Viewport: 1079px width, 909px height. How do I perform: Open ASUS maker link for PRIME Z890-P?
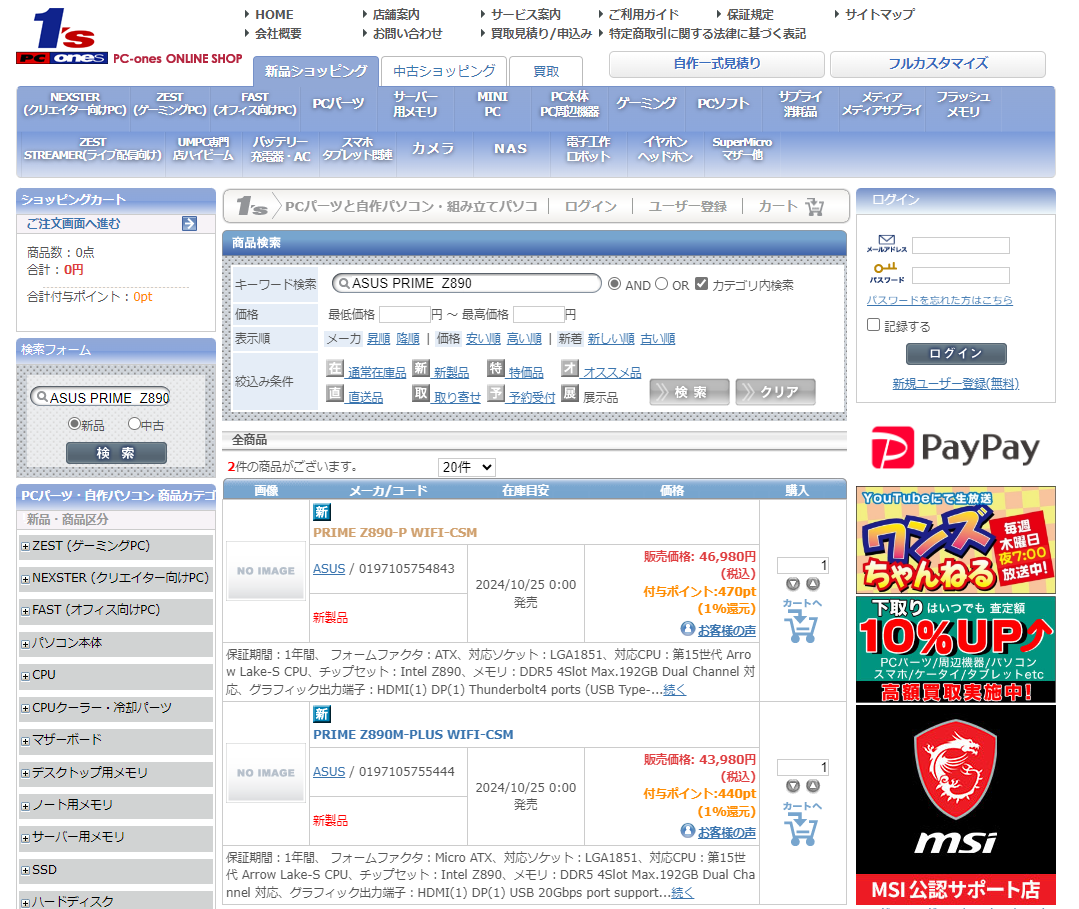[x=329, y=569]
